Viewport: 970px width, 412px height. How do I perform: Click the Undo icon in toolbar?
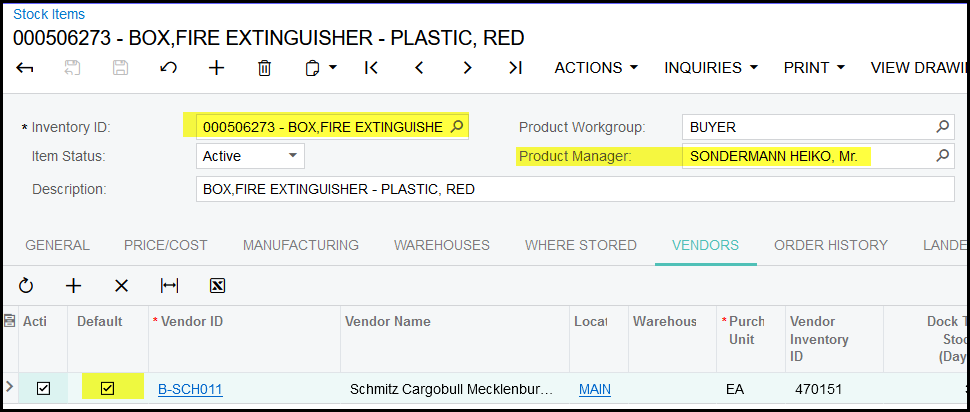(169, 68)
